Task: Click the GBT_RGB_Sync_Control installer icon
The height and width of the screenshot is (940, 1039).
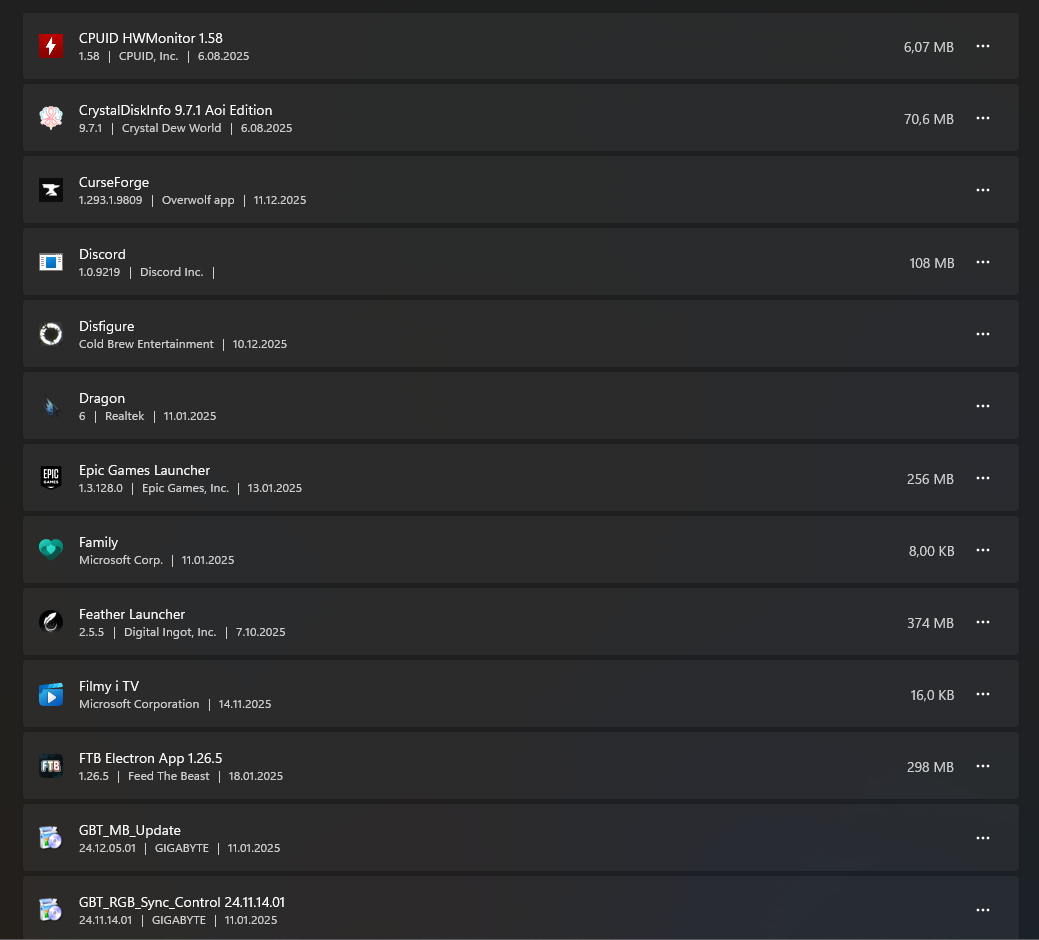Action: point(51,910)
